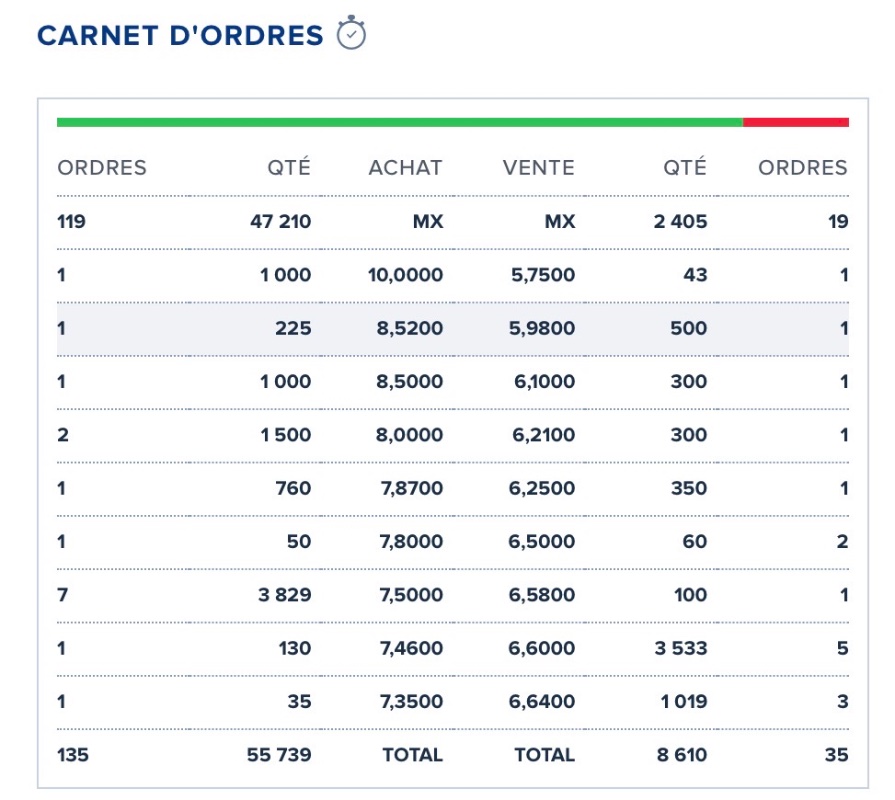This screenshot has width=895, height=800.
Task: Select the total sell quantity 8 610
Action: 682,755
